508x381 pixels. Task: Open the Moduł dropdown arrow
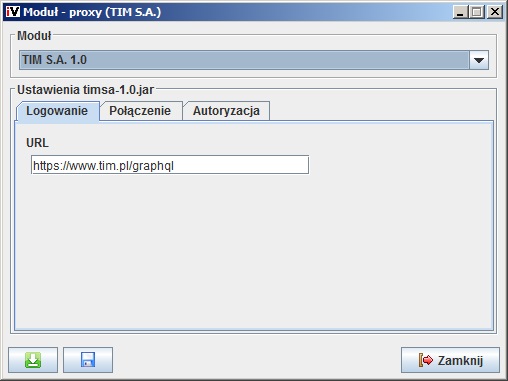[479, 60]
